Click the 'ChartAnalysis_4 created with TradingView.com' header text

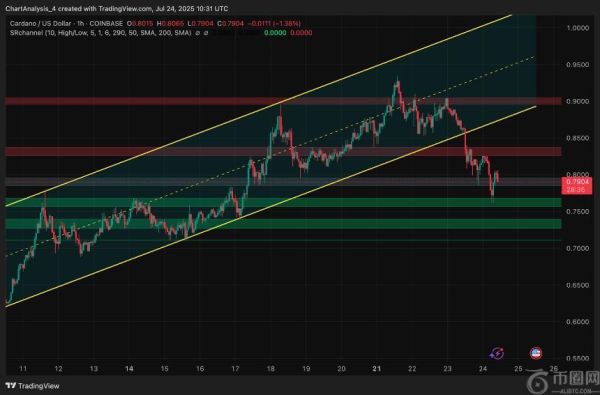[x=78, y=8]
